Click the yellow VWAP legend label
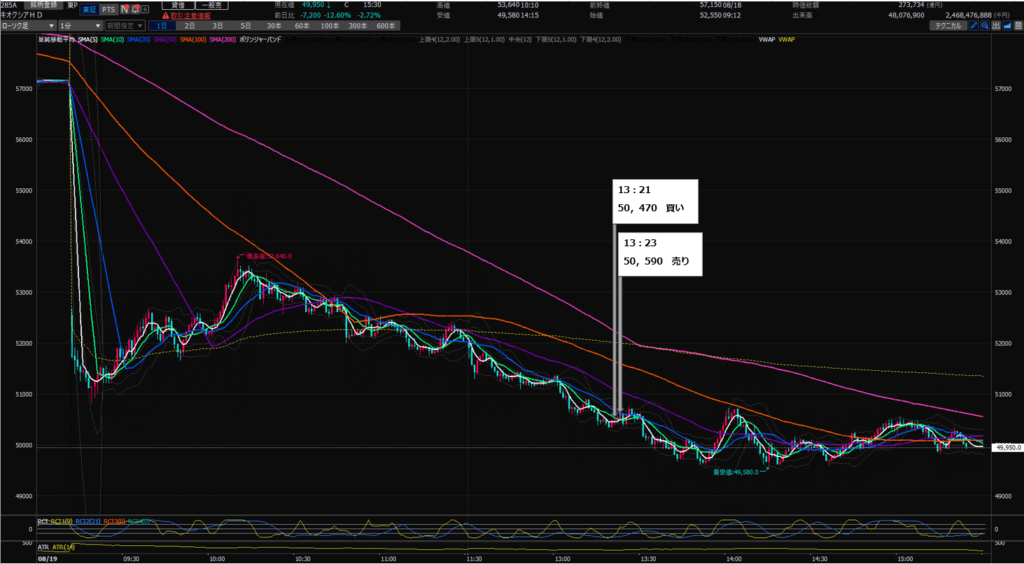The image size is (1024, 564). point(786,40)
